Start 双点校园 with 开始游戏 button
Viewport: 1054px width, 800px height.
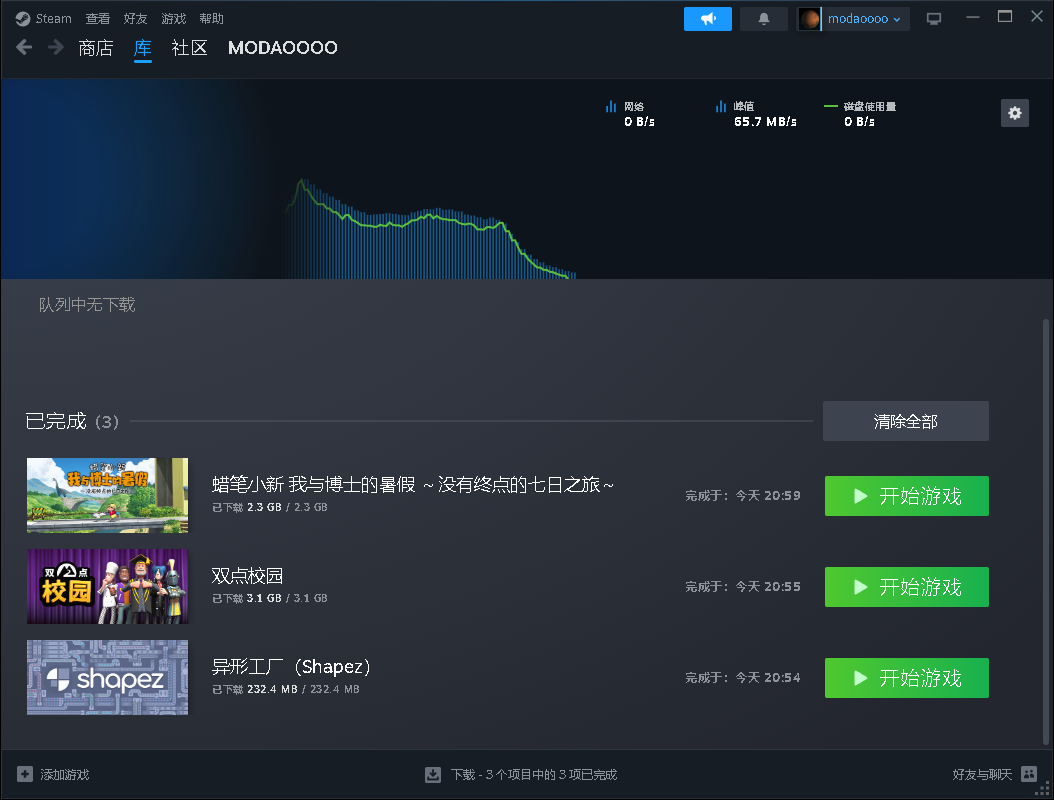(x=907, y=587)
